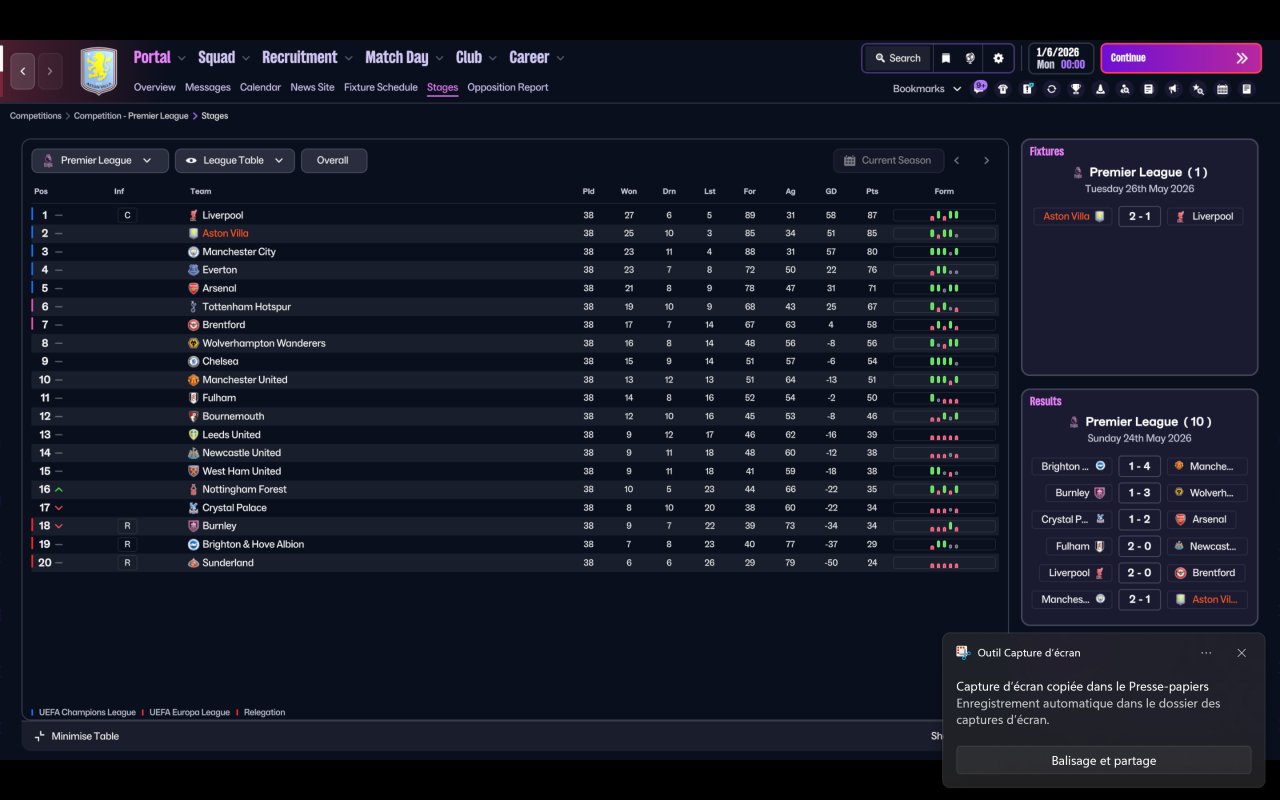The height and width of the screenshot is (800, 1280).
Task: Open the bookmark icon beside Search
Action: [x=945, y=58]
